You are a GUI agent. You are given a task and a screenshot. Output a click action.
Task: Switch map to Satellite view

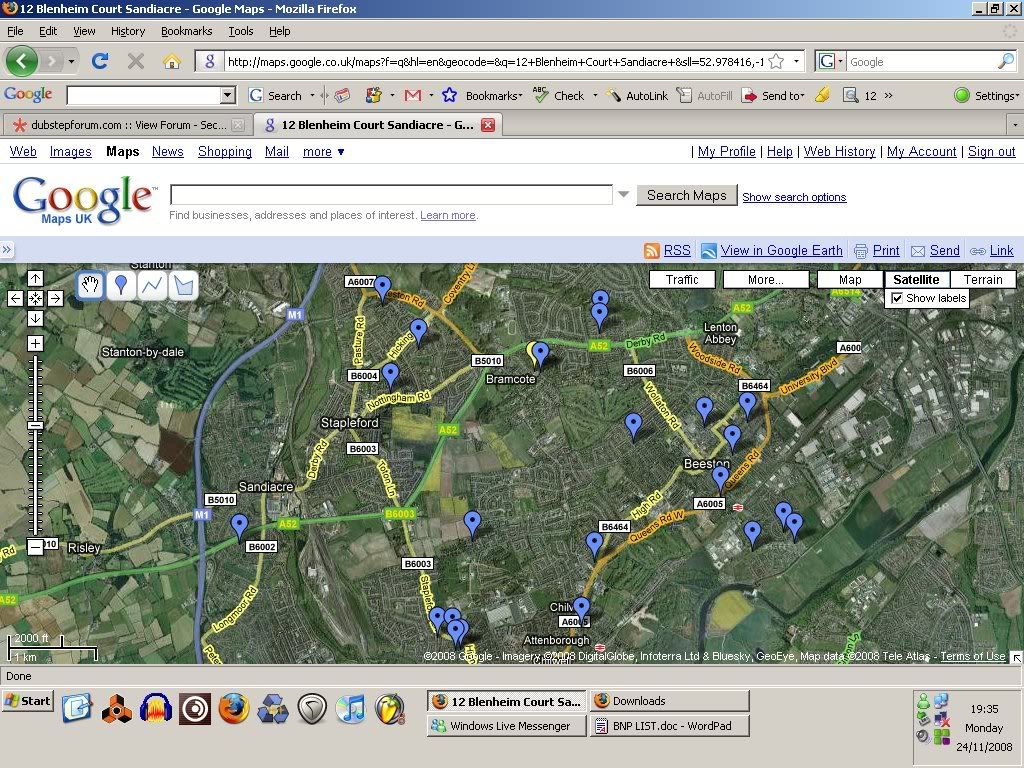(916, 280)
